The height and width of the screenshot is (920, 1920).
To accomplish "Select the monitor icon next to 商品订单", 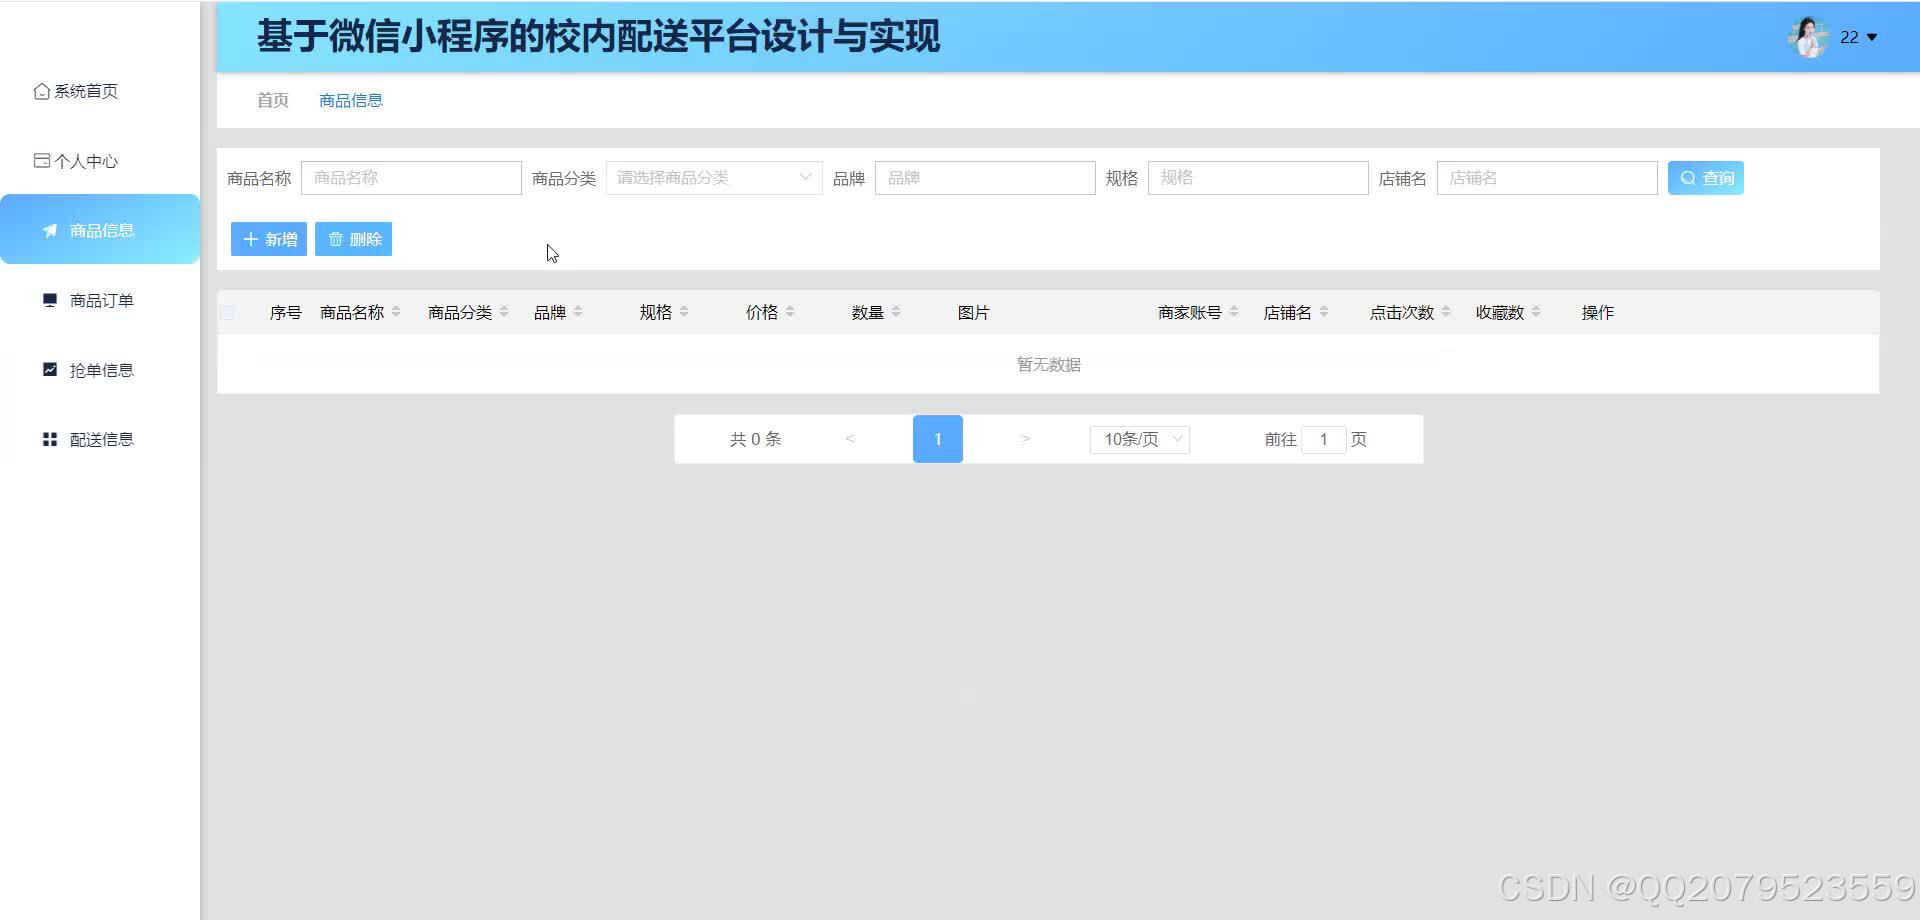I will tap(49, 299).
